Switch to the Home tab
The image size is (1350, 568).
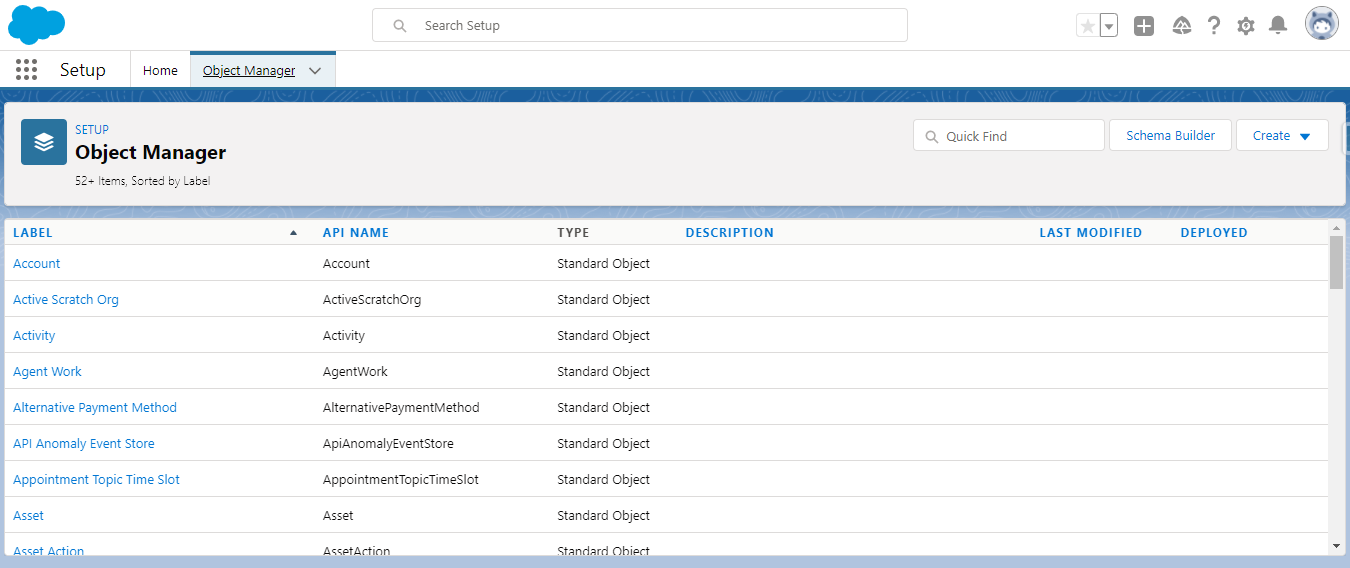click(x=160, y=70)
